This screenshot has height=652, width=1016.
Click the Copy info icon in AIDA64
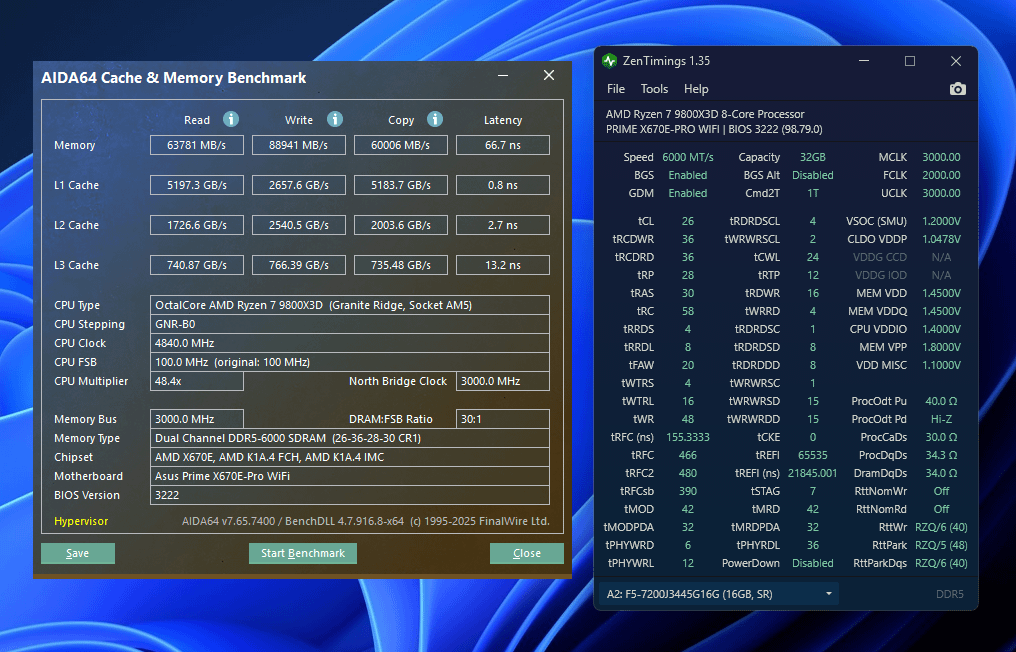pyautogui.click(x=435, y=119)
